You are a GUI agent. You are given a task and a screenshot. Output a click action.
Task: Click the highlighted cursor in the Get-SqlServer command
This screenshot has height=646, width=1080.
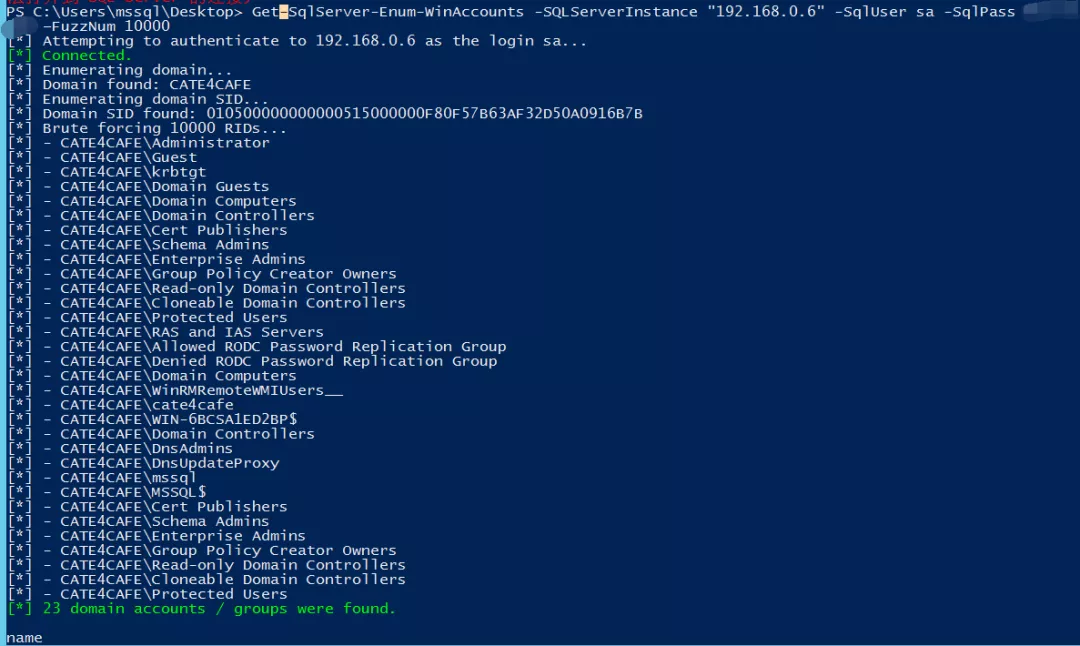283,12
